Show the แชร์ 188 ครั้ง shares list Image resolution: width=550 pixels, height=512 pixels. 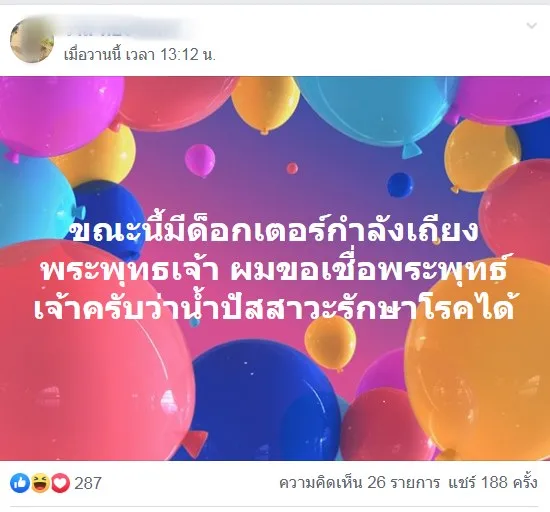(492, 483)
